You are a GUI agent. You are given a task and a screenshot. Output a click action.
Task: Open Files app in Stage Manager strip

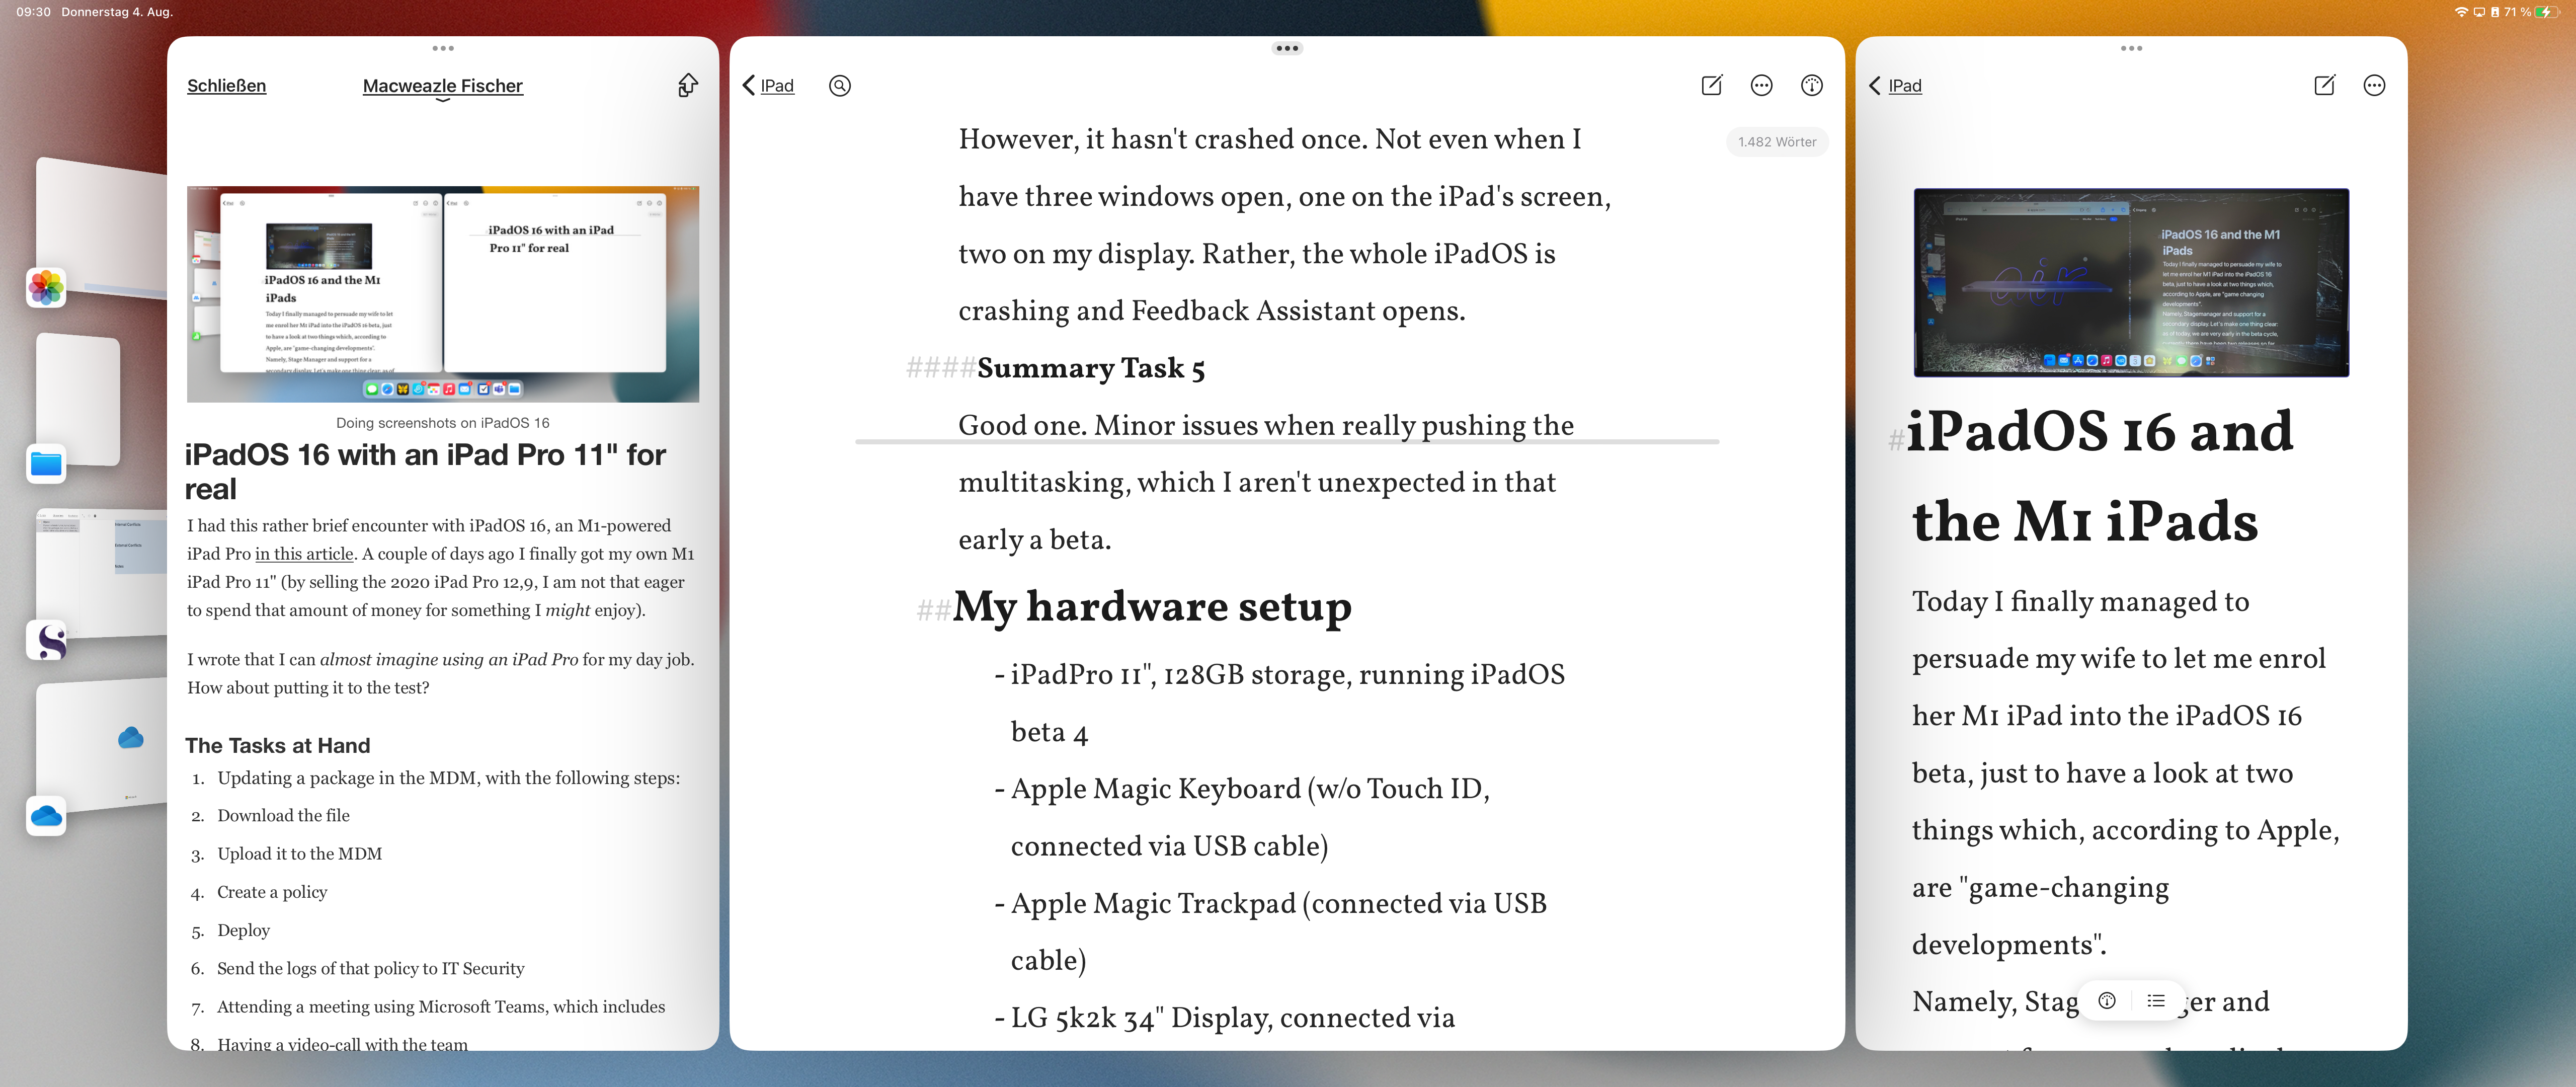[46, 464]
